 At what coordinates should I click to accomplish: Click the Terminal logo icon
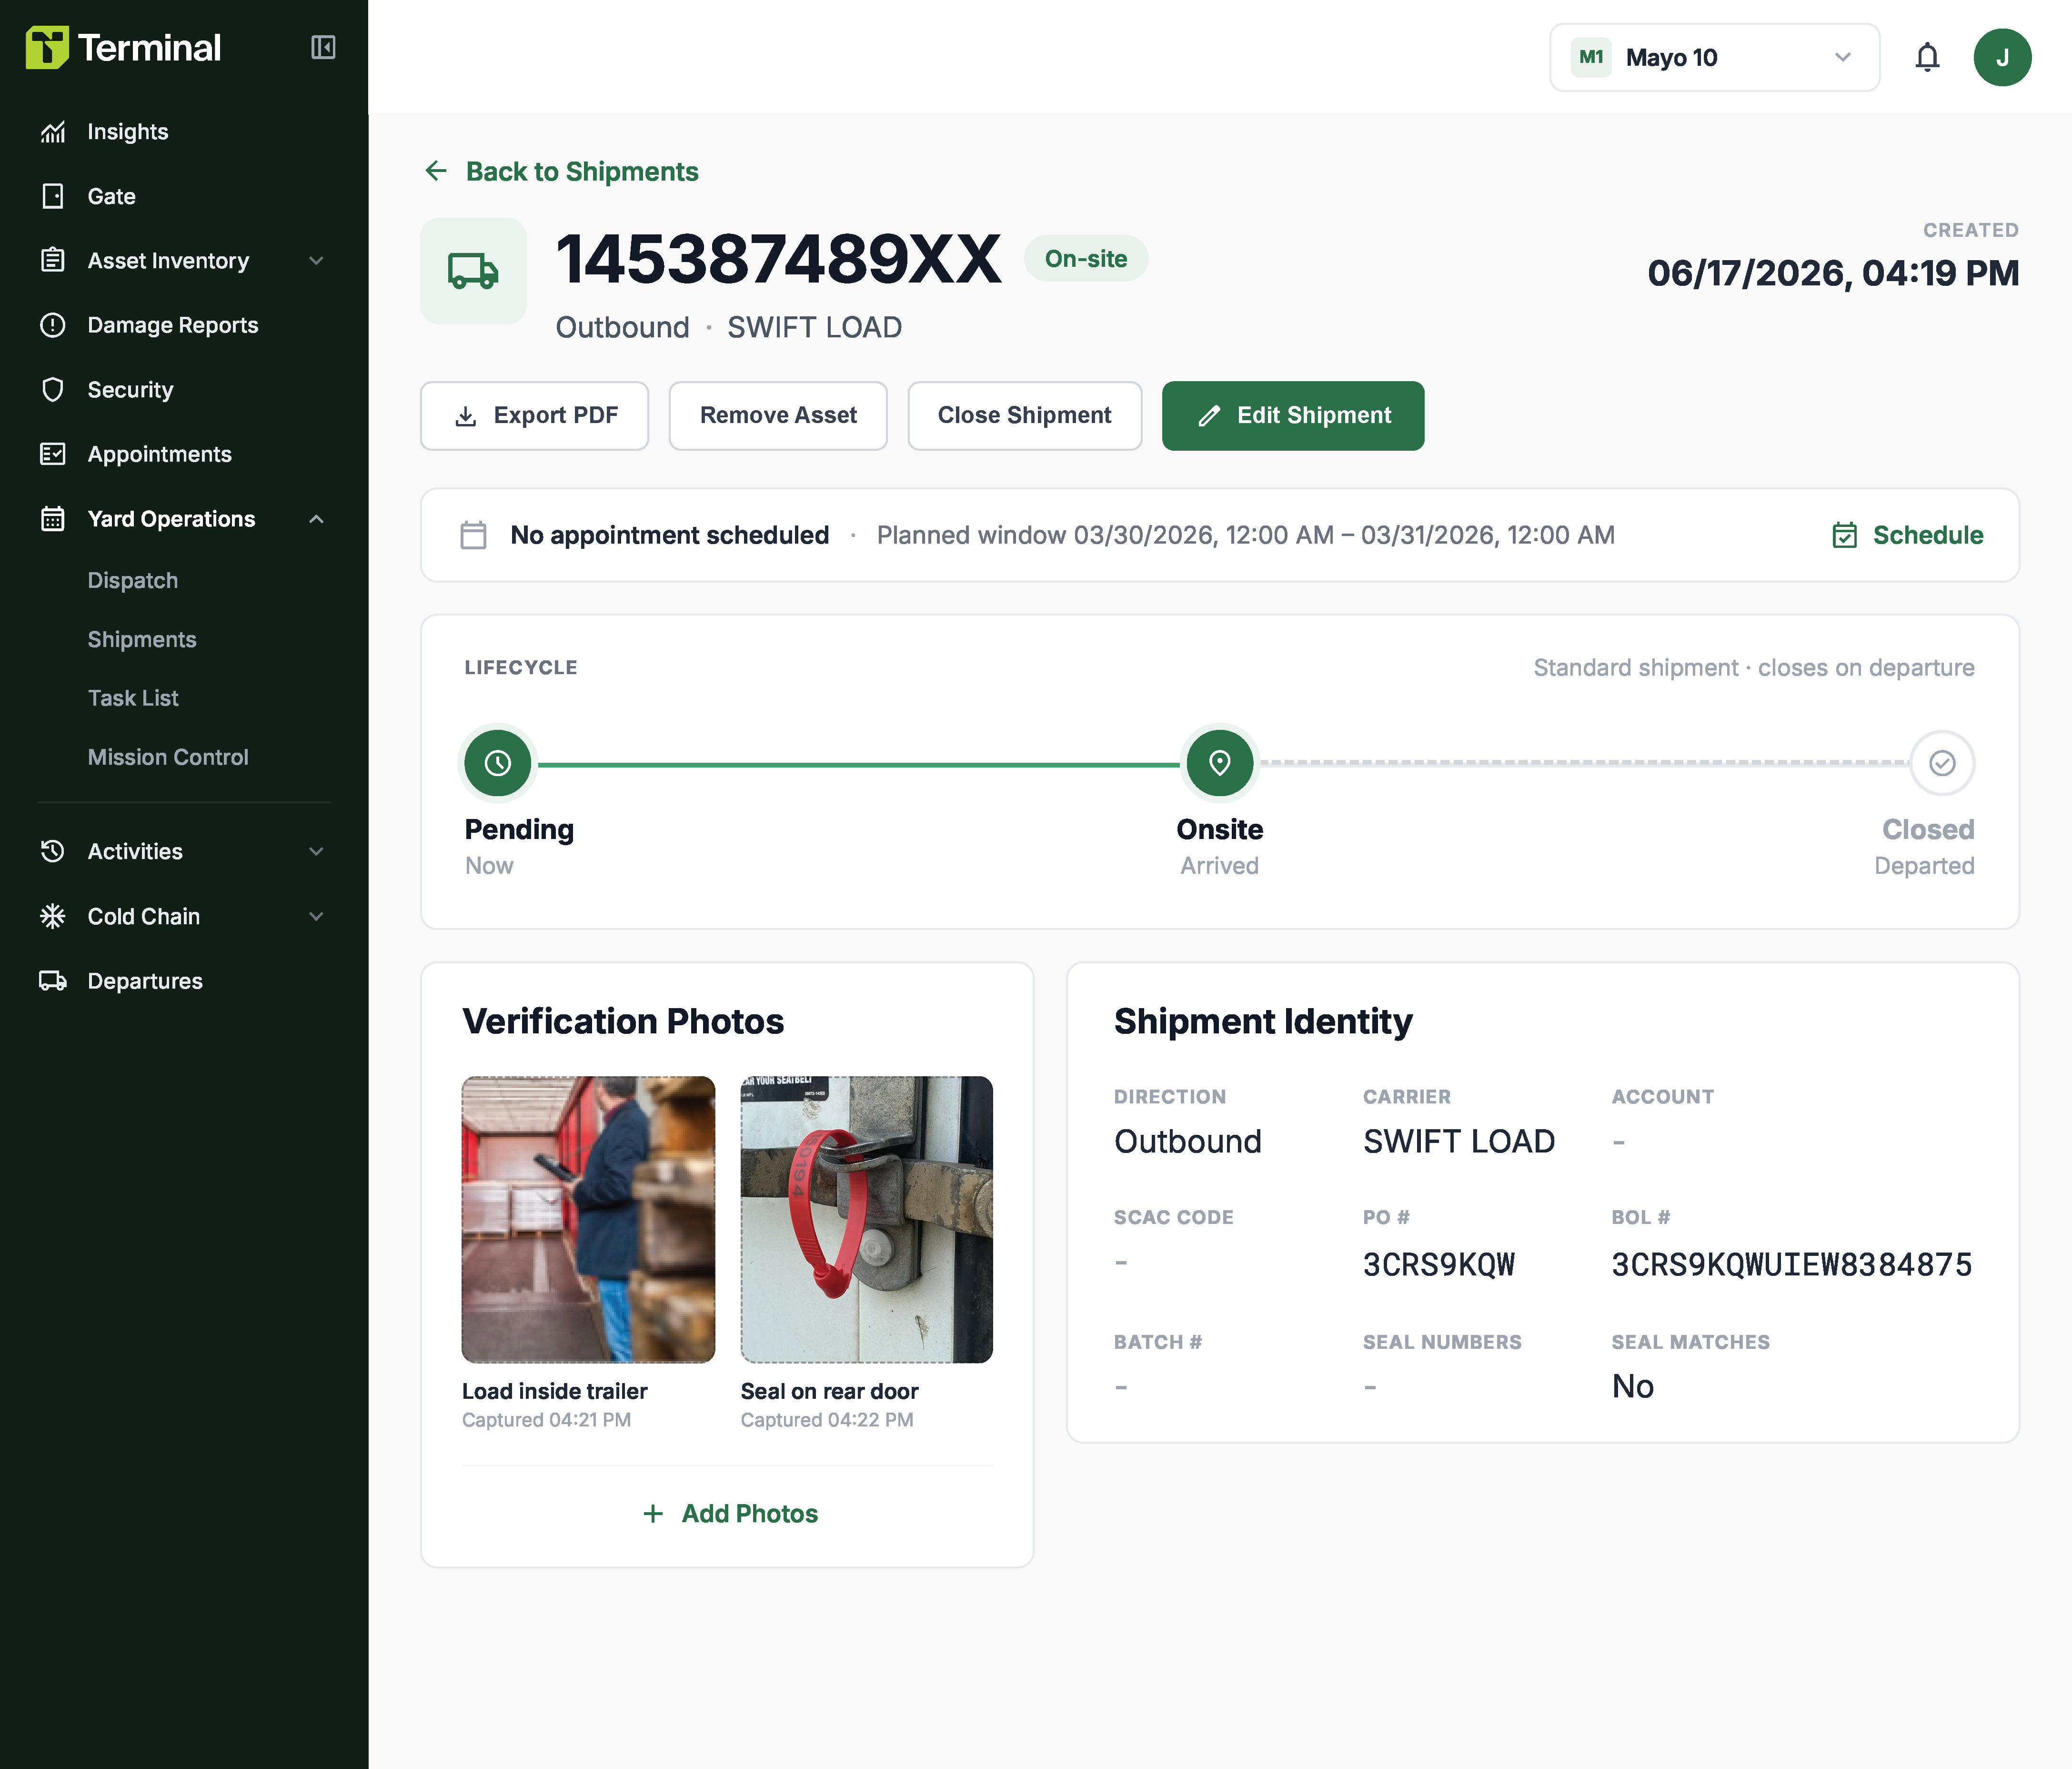pos(47,47)
